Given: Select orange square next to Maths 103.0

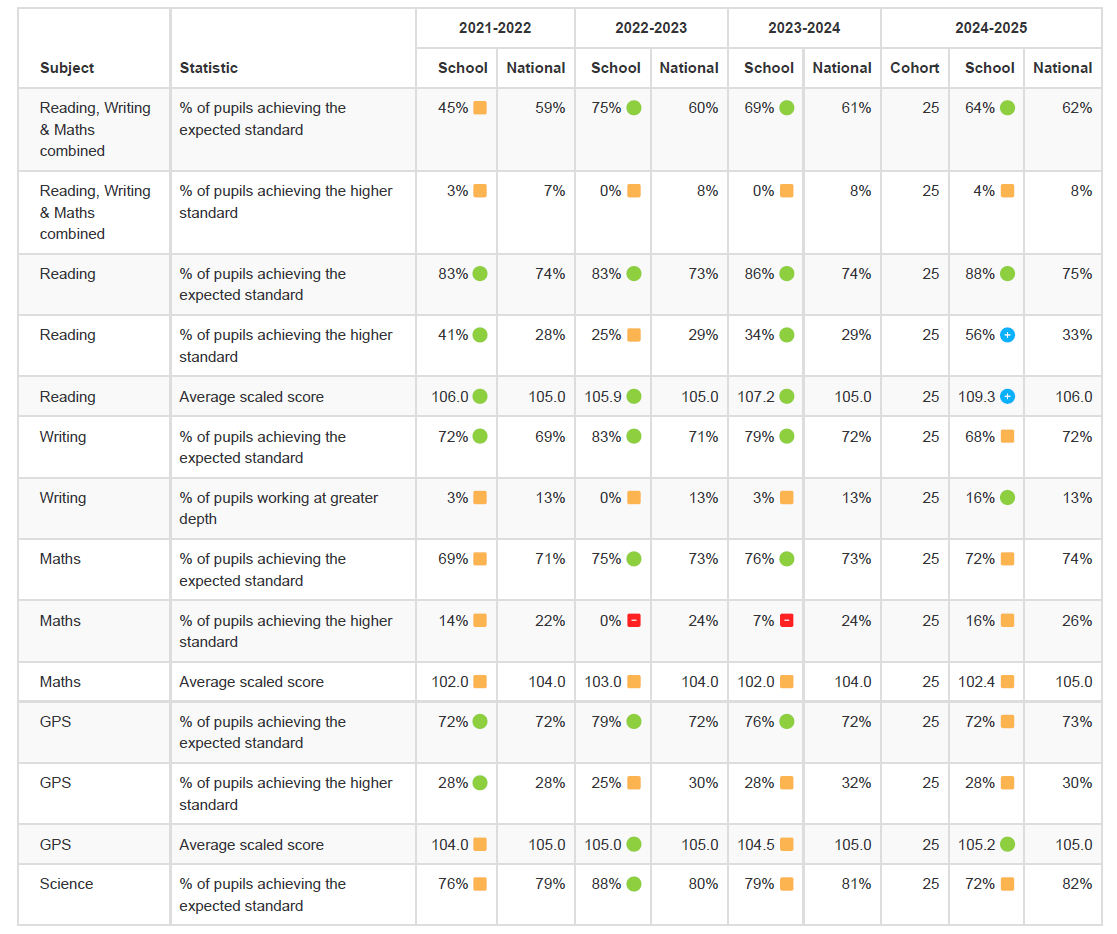Looking at the screenshot, I should pyautogui.click(x=634, y=682).
